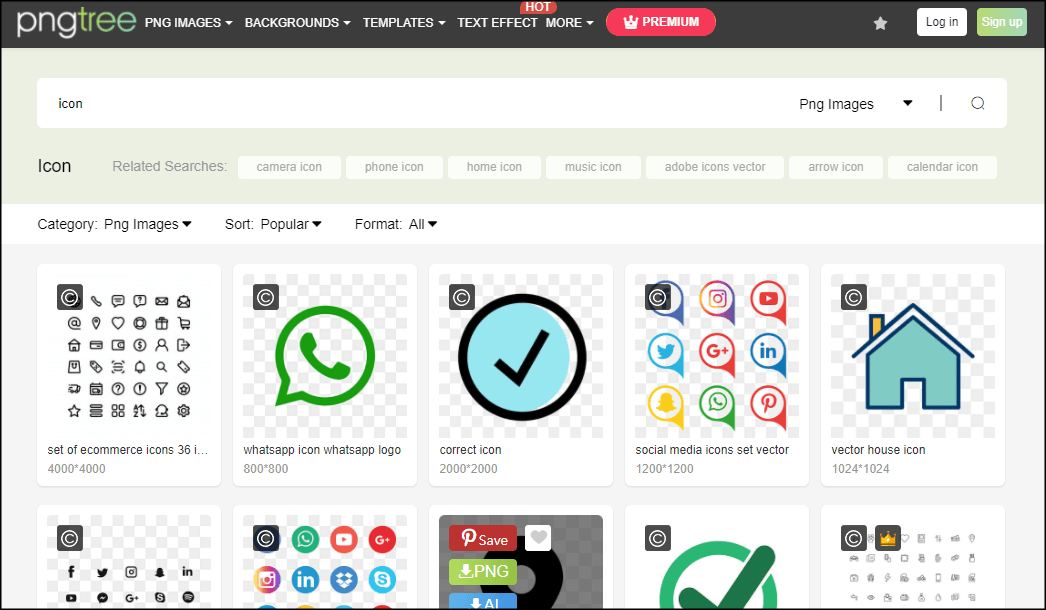Open TEXT EFFECT section
The width and height of the screenshot is (1046, 610).
click(497, 23)
